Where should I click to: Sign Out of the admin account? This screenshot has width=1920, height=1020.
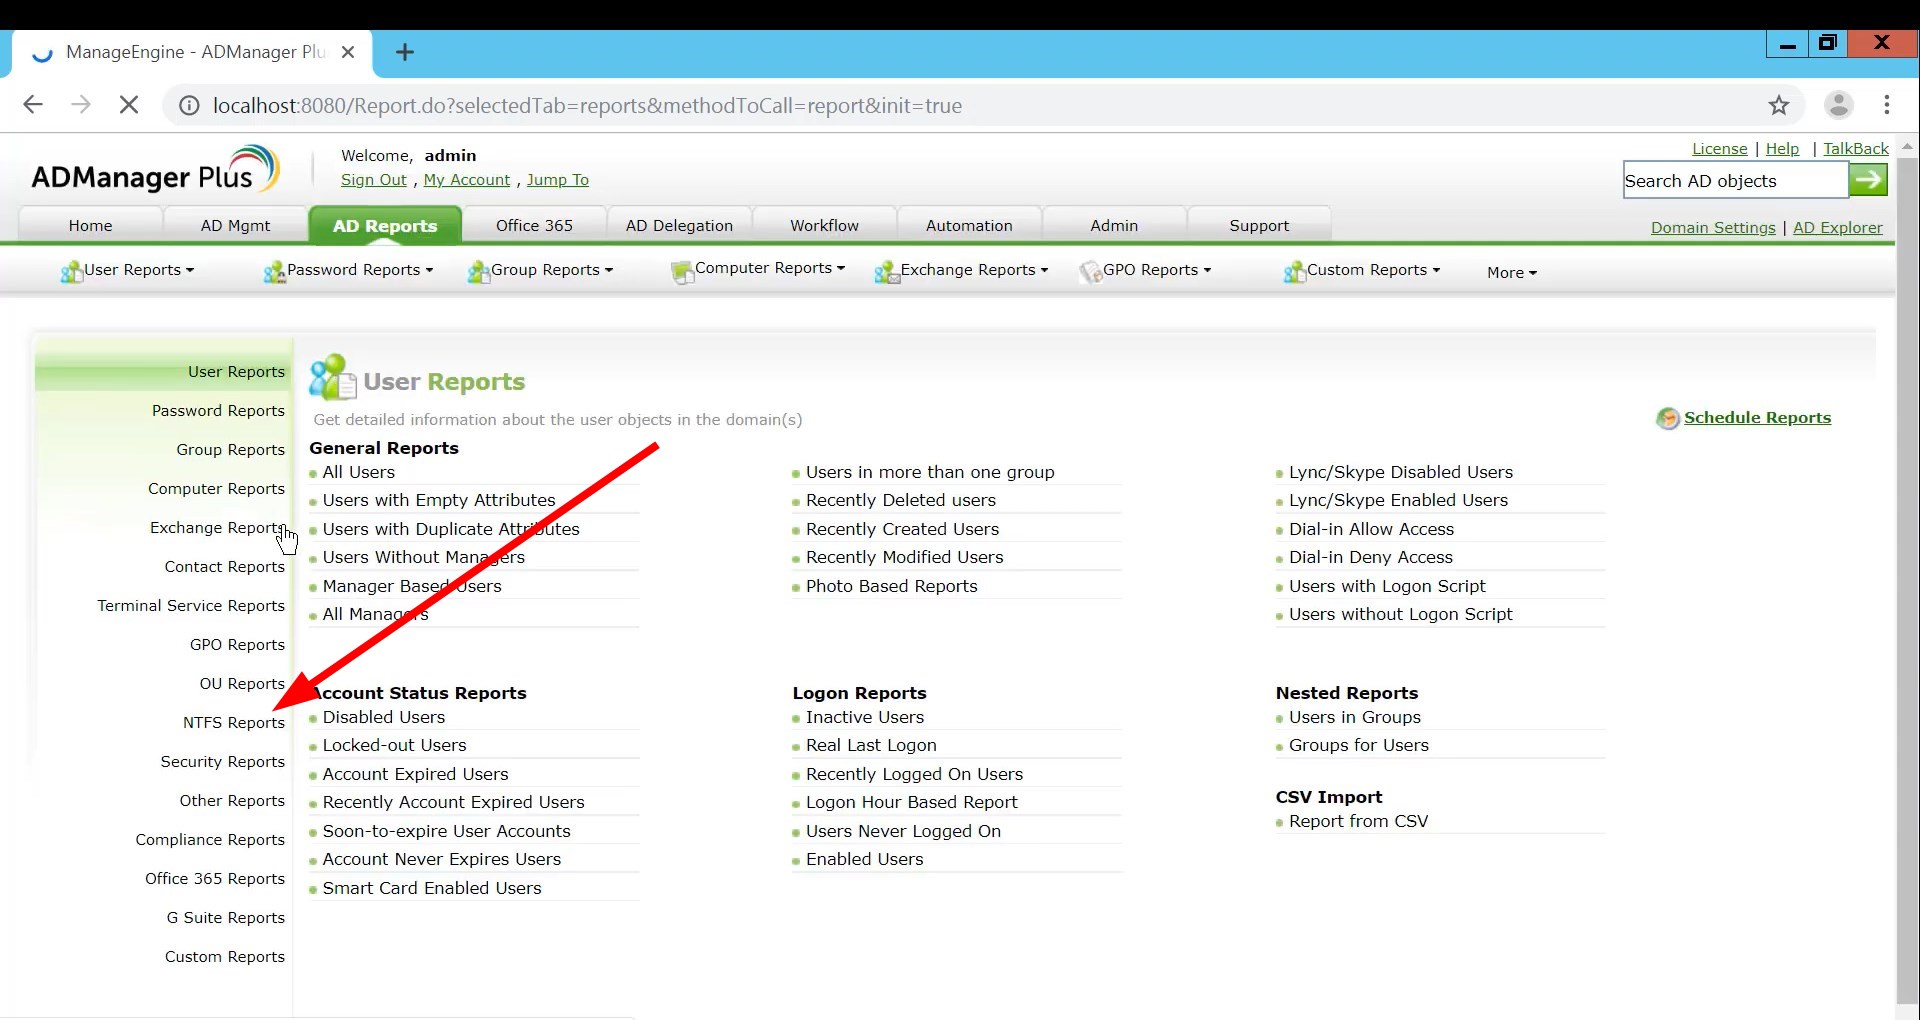tap(373, 180)
